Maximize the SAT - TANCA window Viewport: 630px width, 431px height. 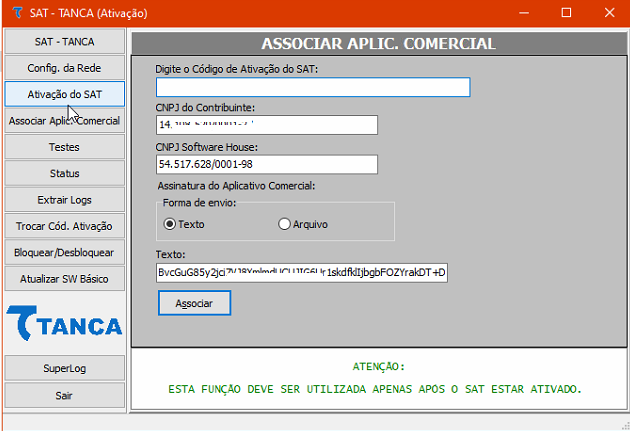coord(566,13)
